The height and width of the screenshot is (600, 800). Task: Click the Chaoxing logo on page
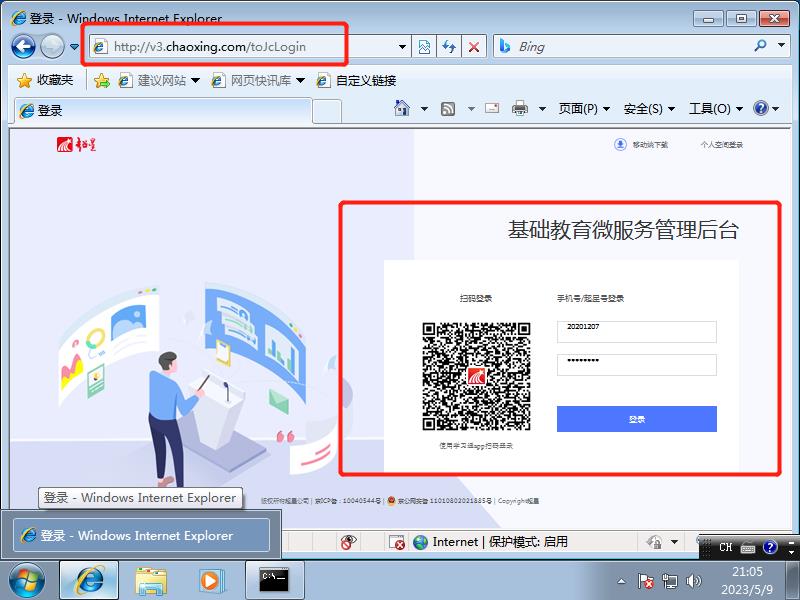(76, 145)
